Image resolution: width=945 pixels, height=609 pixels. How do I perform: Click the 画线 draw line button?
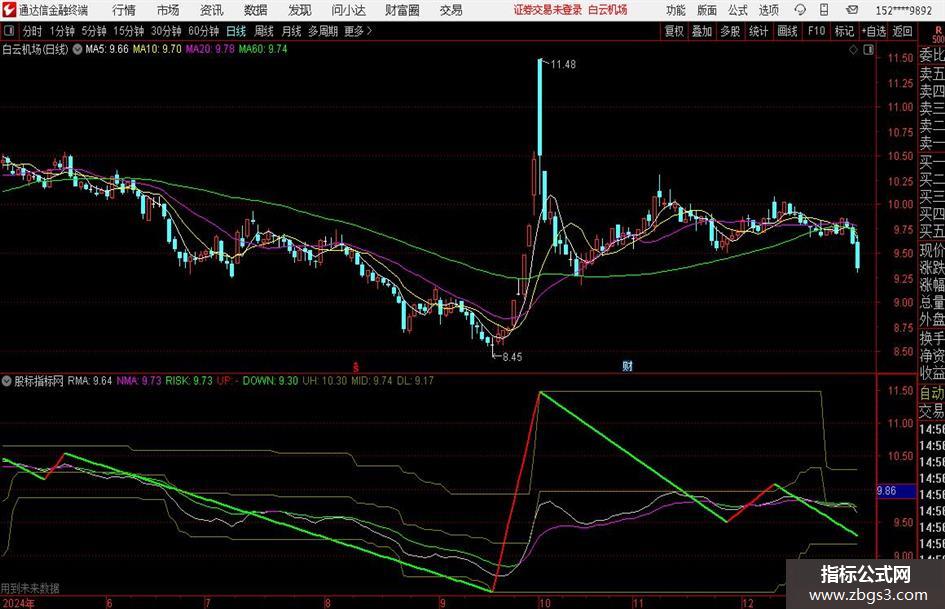point(787,31)
